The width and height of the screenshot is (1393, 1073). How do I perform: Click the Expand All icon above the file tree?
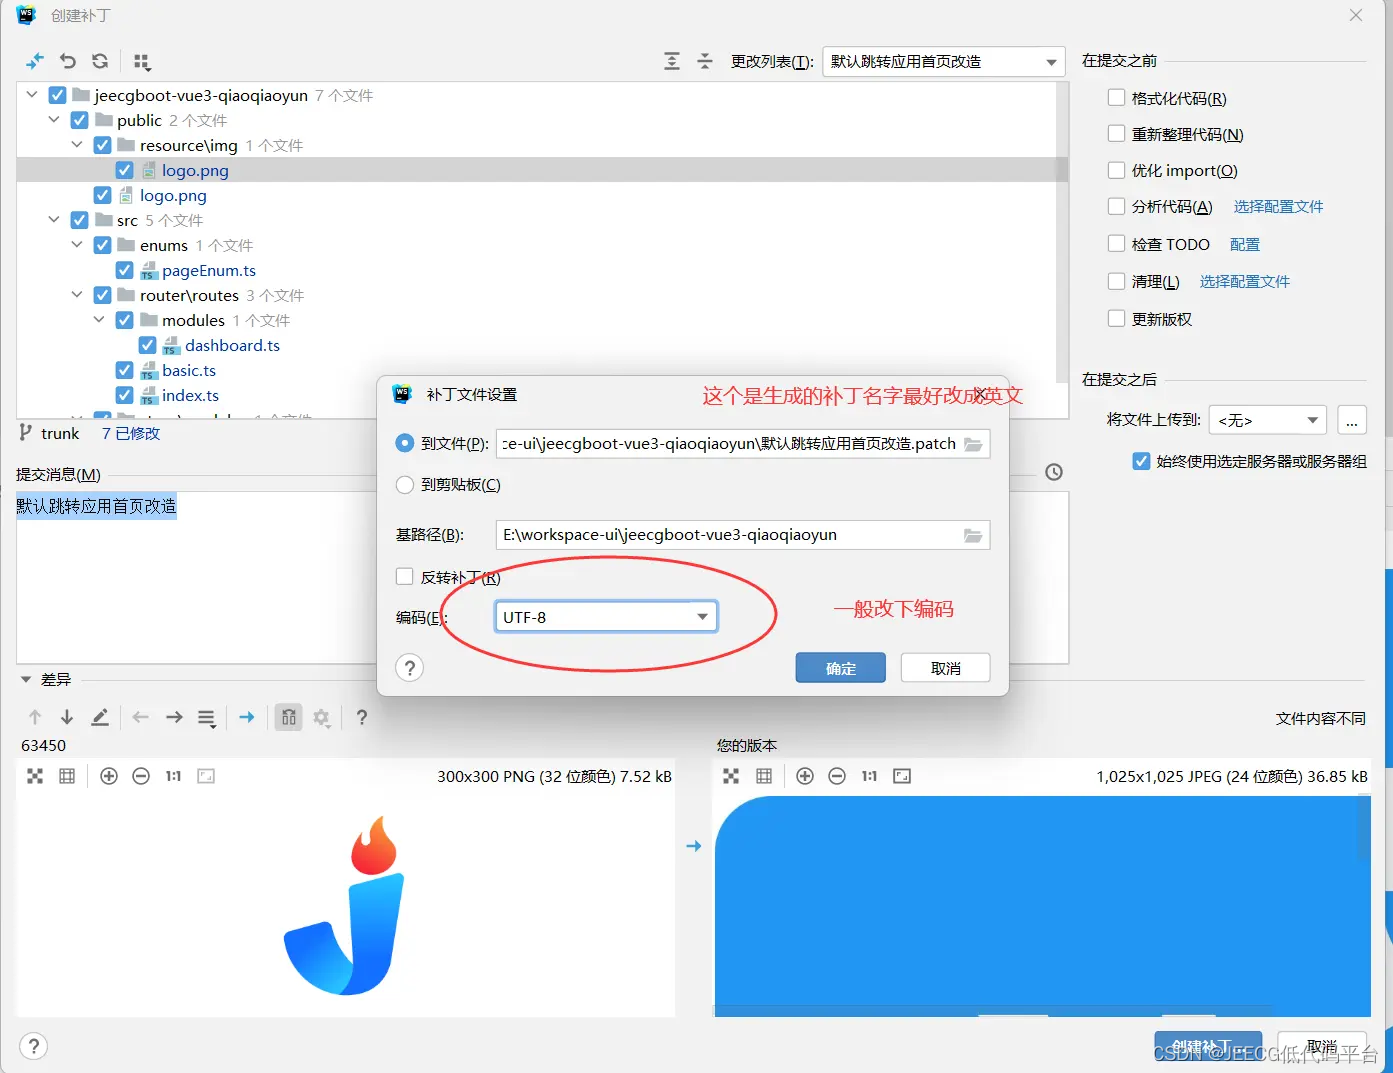(x=672, y=61)
